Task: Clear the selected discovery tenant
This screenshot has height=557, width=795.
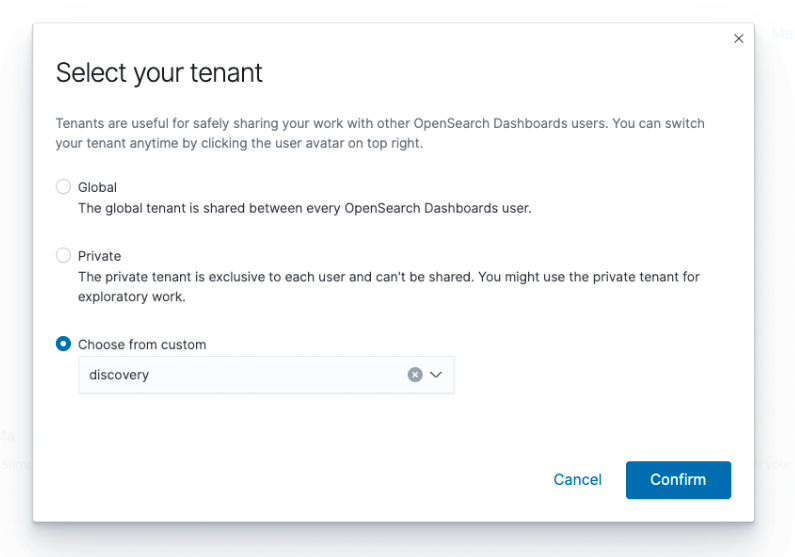Action: point(415,375)
